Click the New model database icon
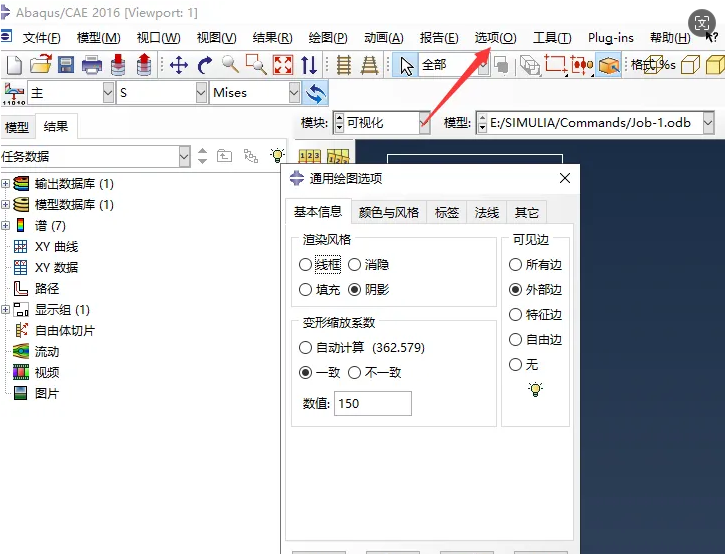The image size is (727, 554). [14, 65]
